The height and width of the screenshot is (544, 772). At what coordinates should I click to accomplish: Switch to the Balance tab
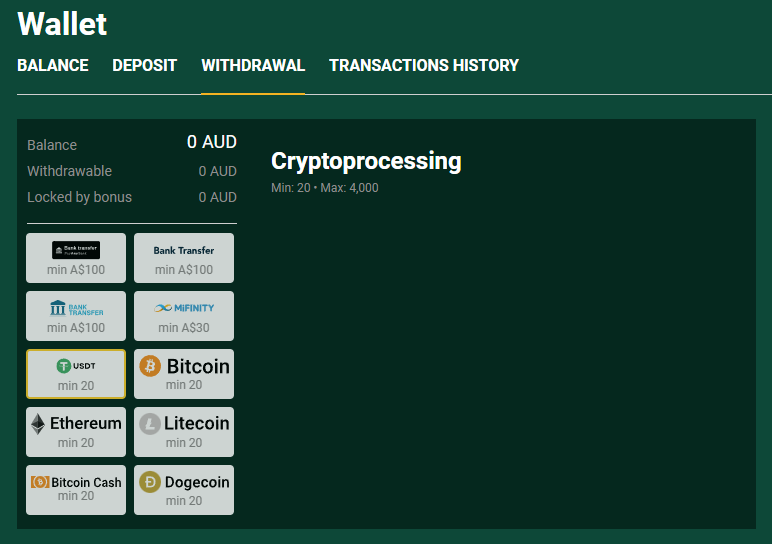53,65
